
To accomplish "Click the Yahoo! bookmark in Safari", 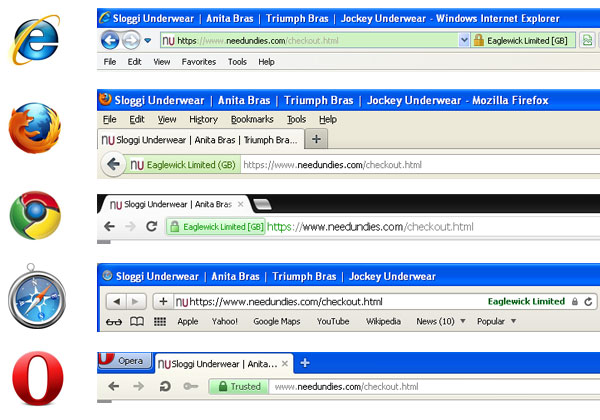I will 225,321.
